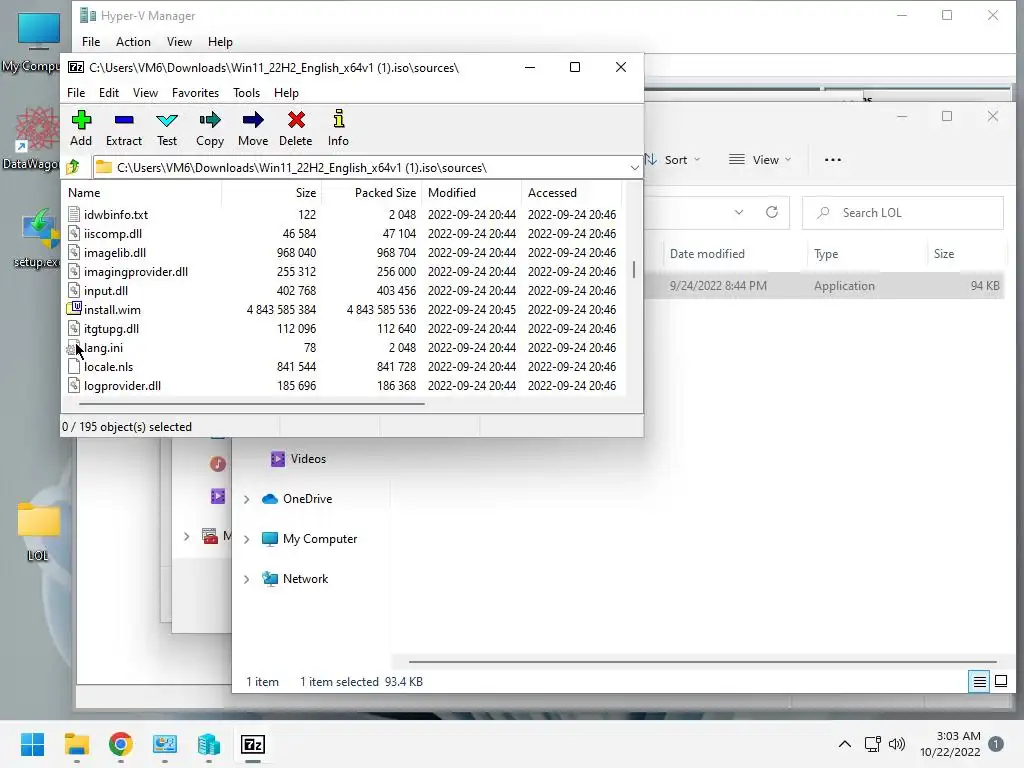Expand the My Computer tree node

pyautogui.click(x=247, y=539)
